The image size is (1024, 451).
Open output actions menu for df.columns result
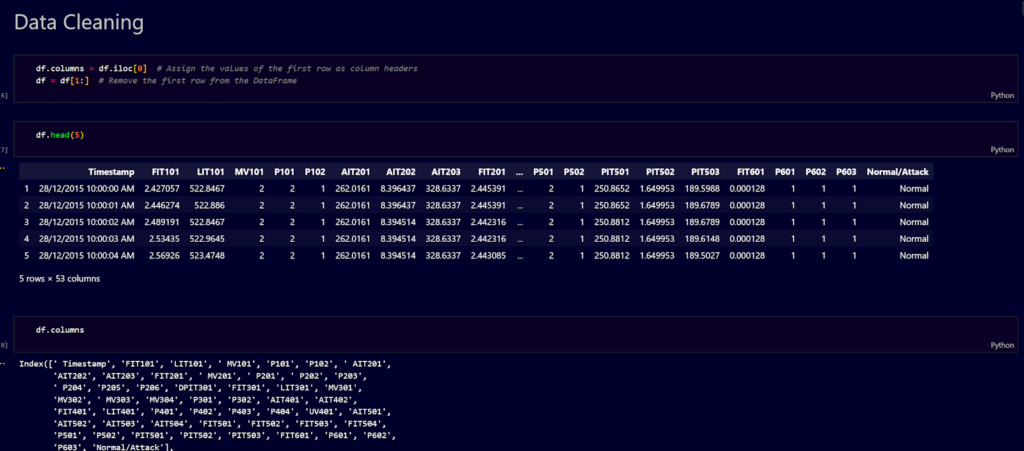5,362
